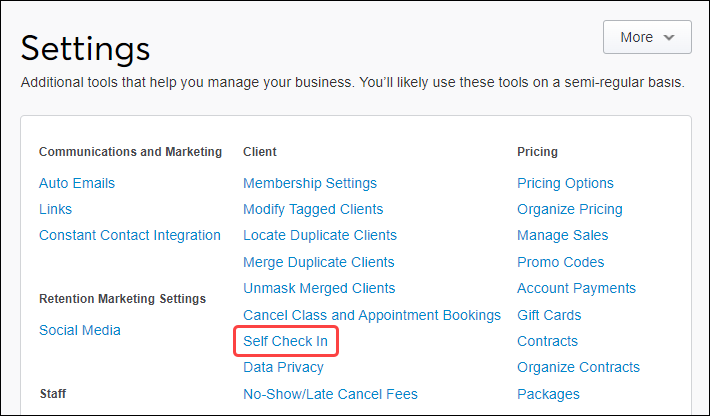Open Constant Contact Integration settings
The width and height of the screenshot is (710, 416).
130,235
